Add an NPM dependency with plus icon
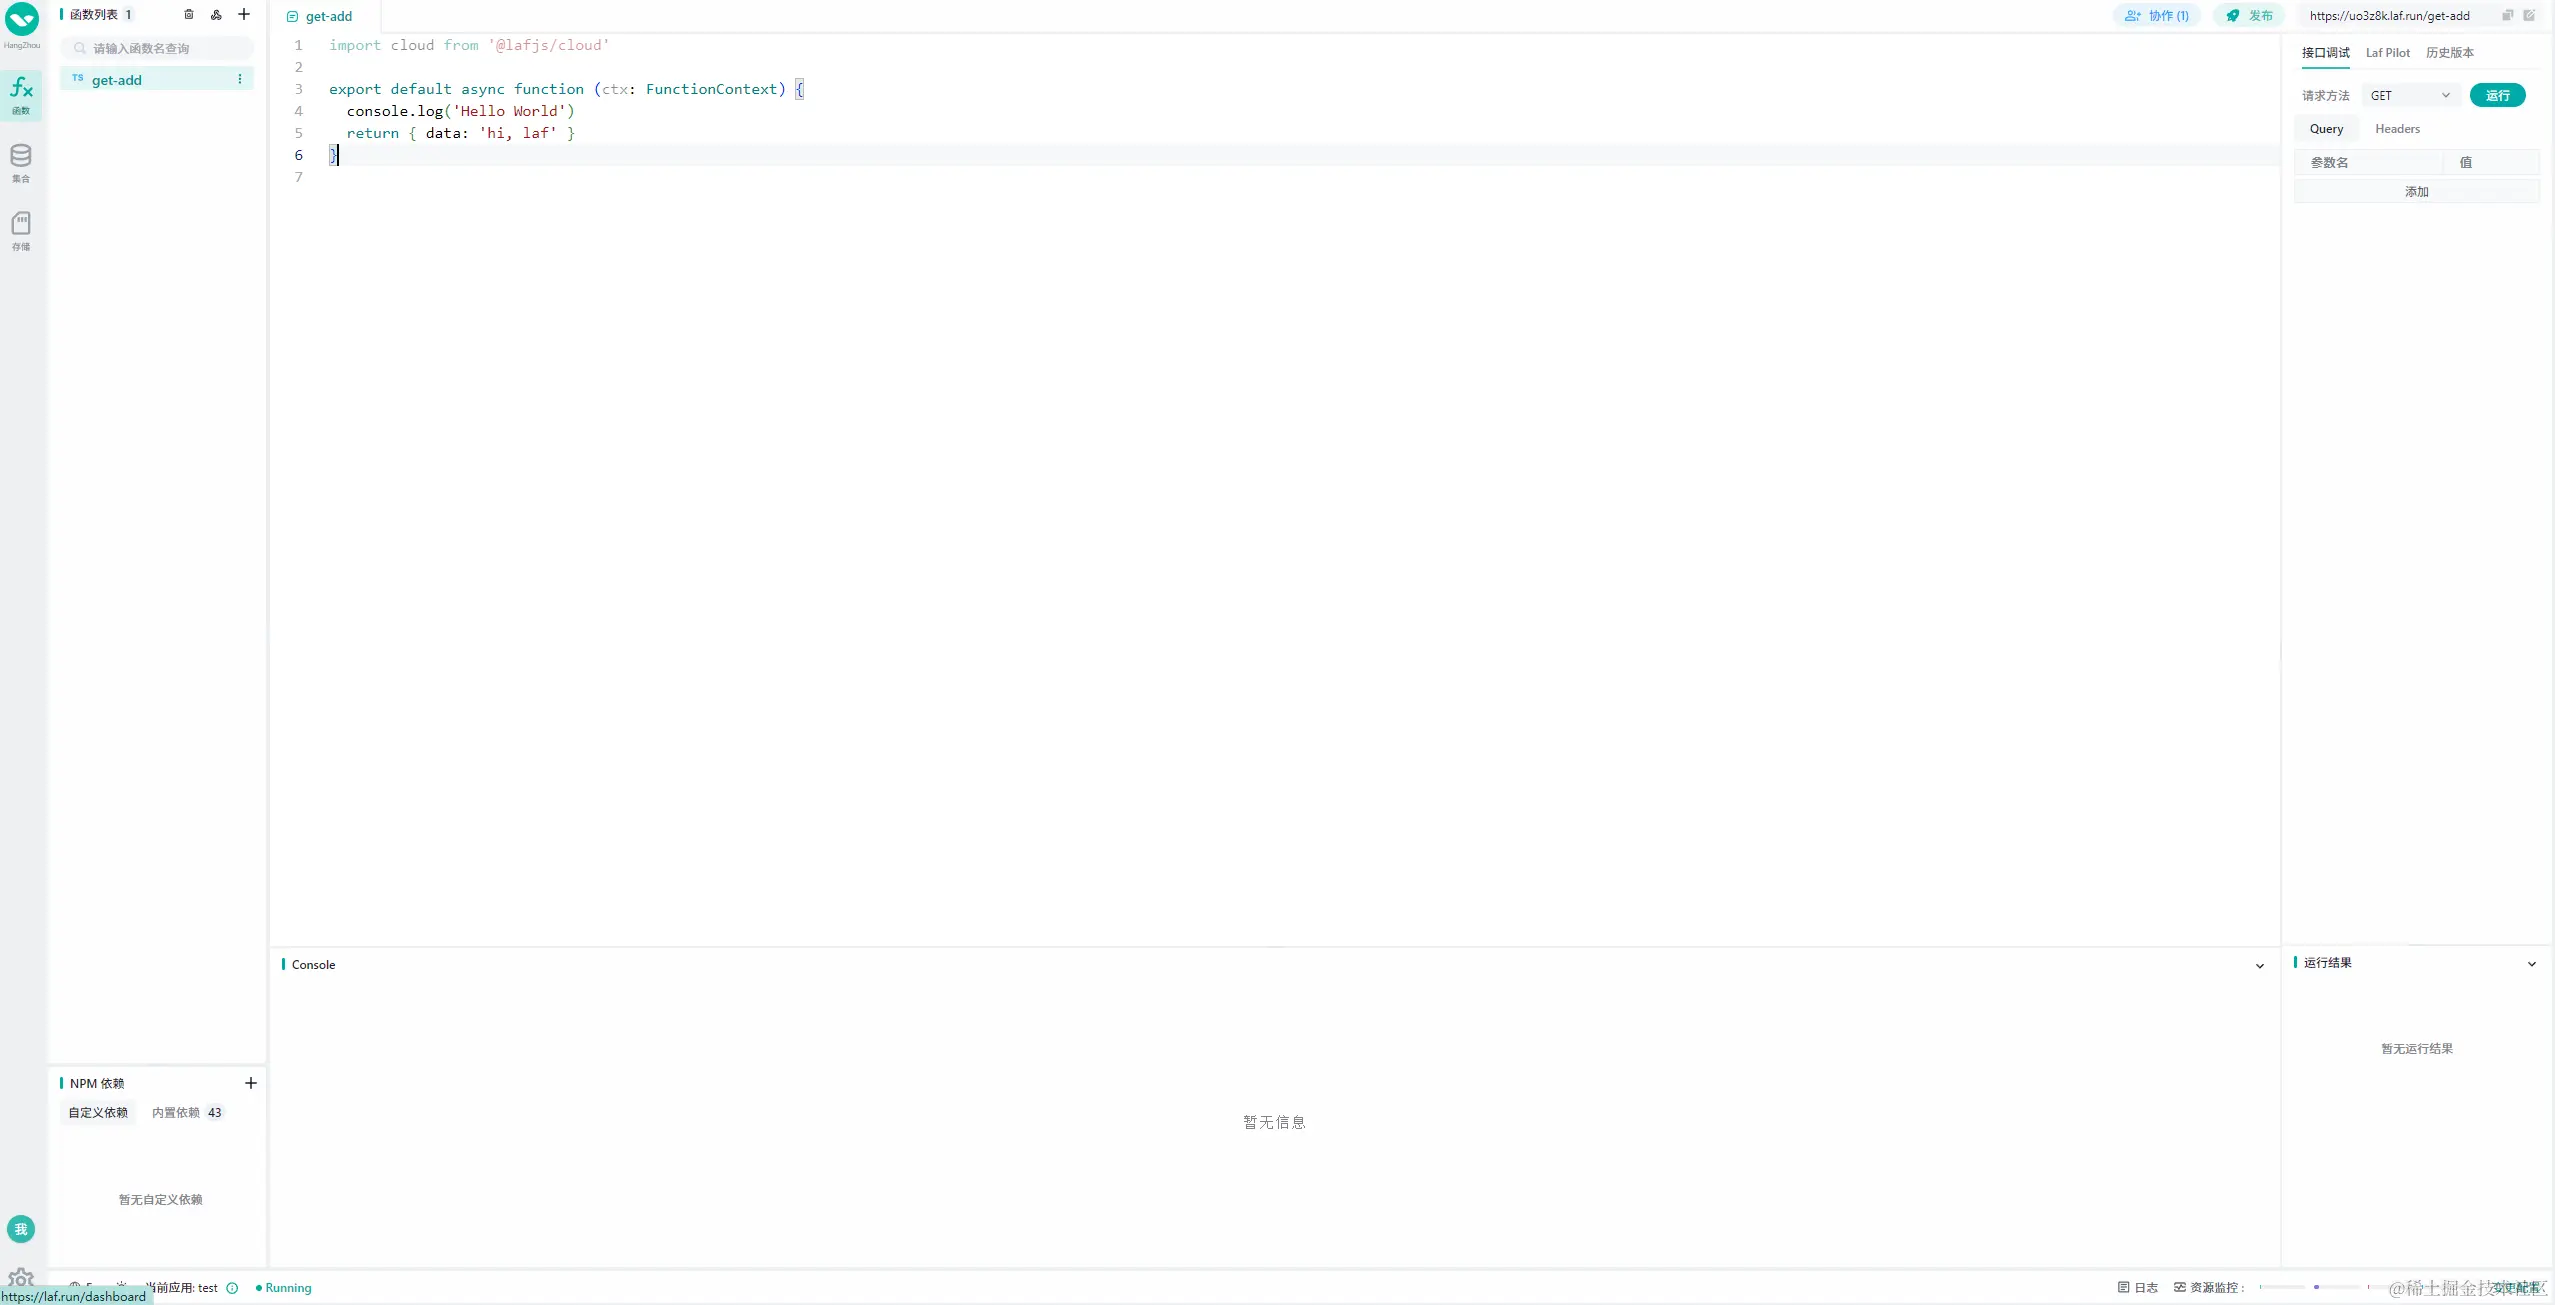Viewport: 2555px width, 1305px height. pyautogui.click(x=251, y=1083)
